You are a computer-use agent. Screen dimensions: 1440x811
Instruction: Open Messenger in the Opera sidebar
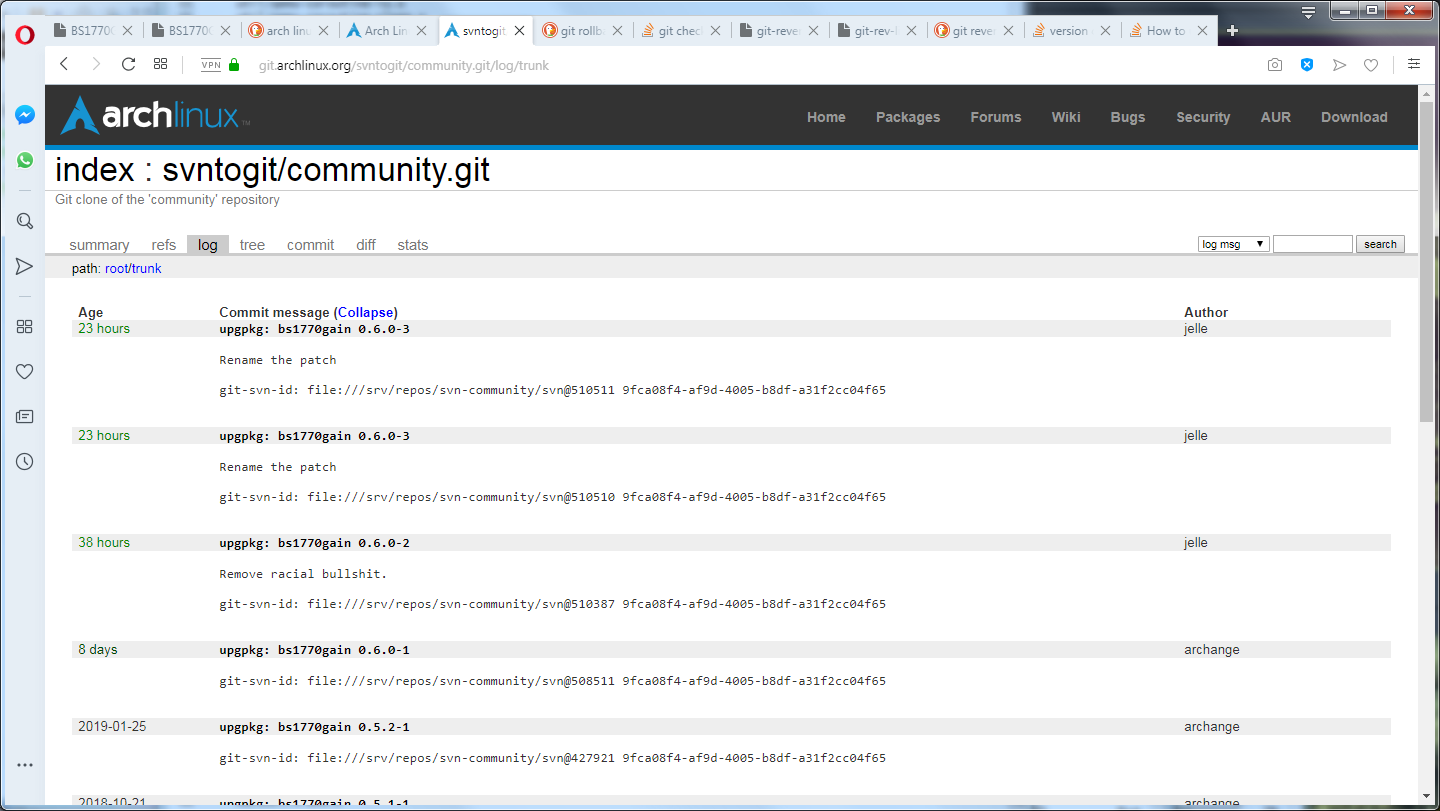(x=25, y=115)
